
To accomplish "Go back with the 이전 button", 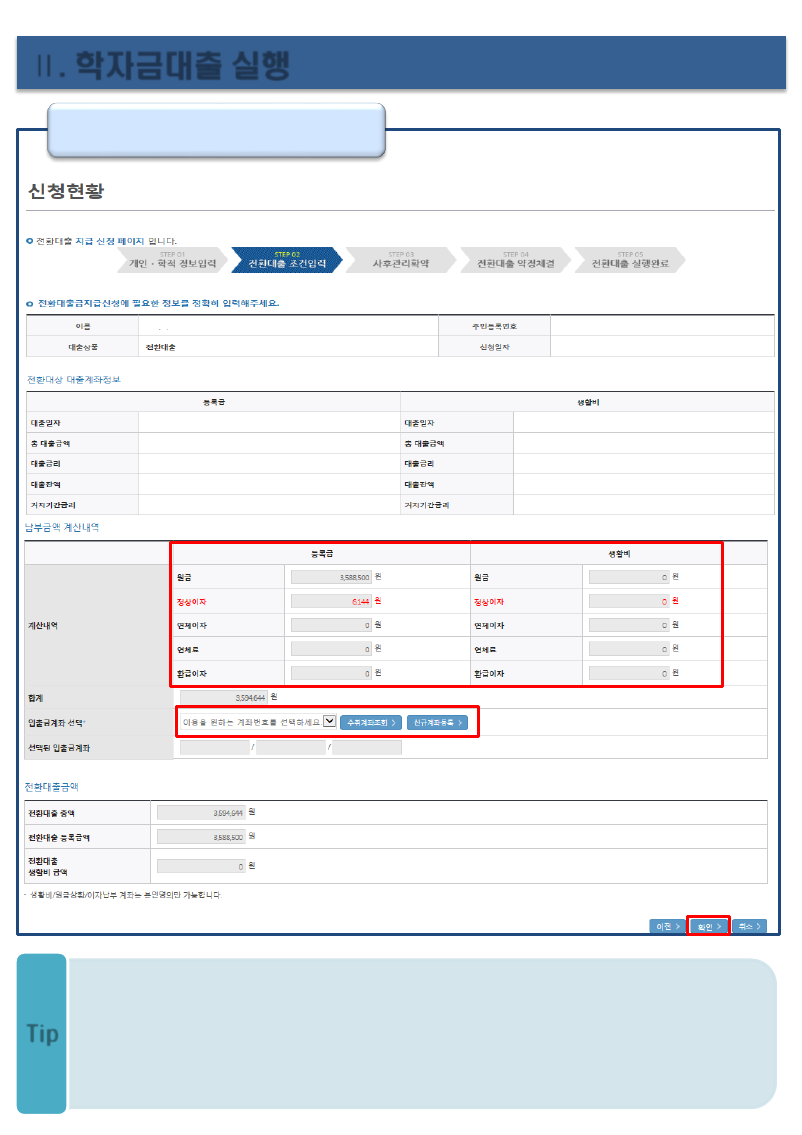I will (667, 927).
